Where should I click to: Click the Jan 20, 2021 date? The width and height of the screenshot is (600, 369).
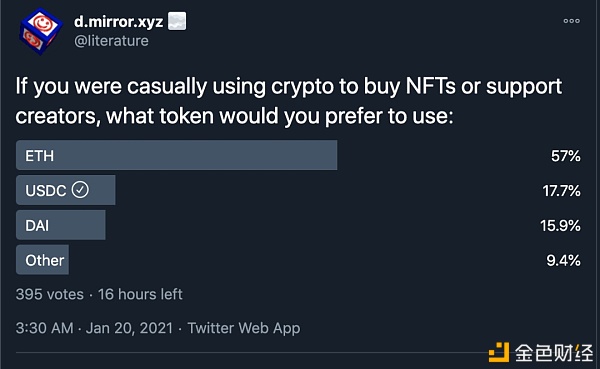click(x=129, y=328)
